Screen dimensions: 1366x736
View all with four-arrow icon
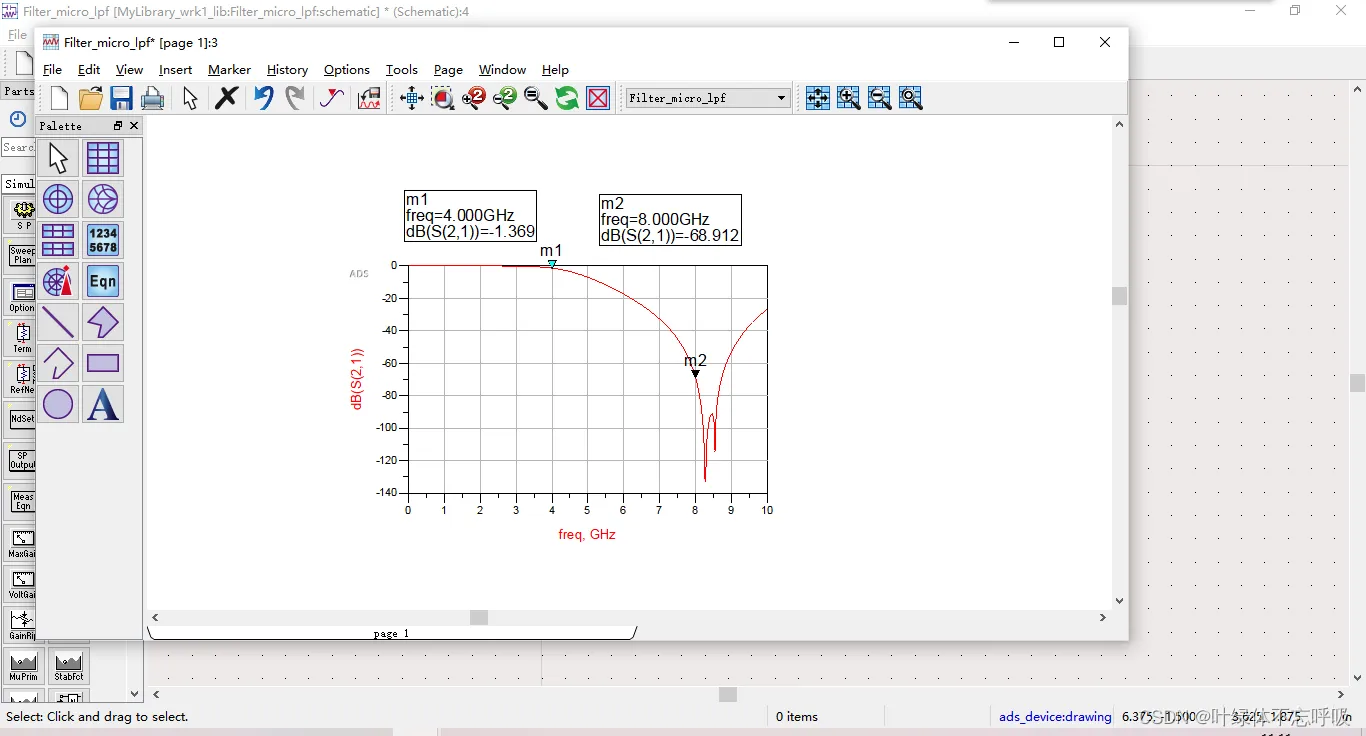coord(412,98)
